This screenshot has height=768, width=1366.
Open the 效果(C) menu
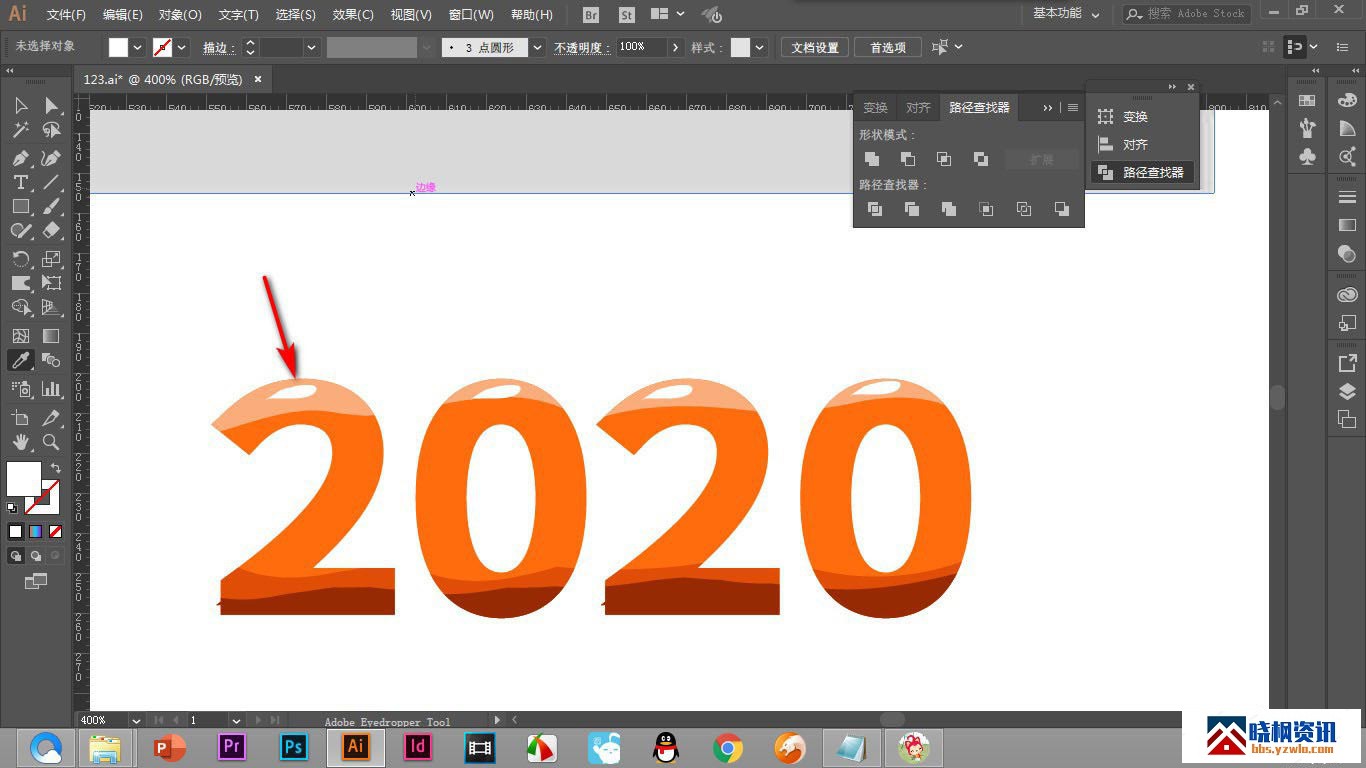point(353,15)
